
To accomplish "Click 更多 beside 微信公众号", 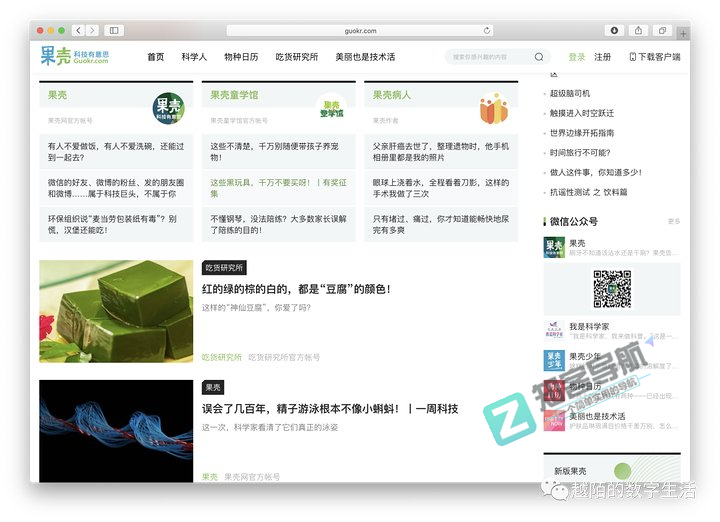I will (x=674, y=221).
